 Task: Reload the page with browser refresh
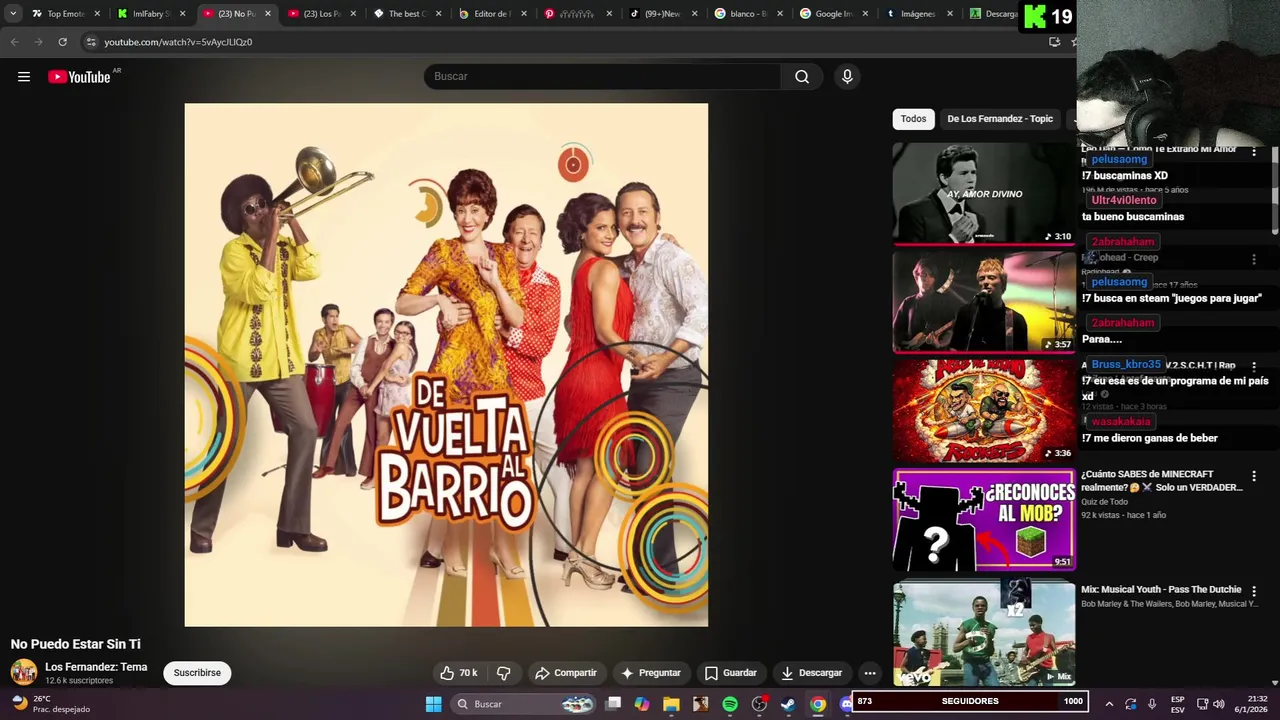(x=62, y=42)
